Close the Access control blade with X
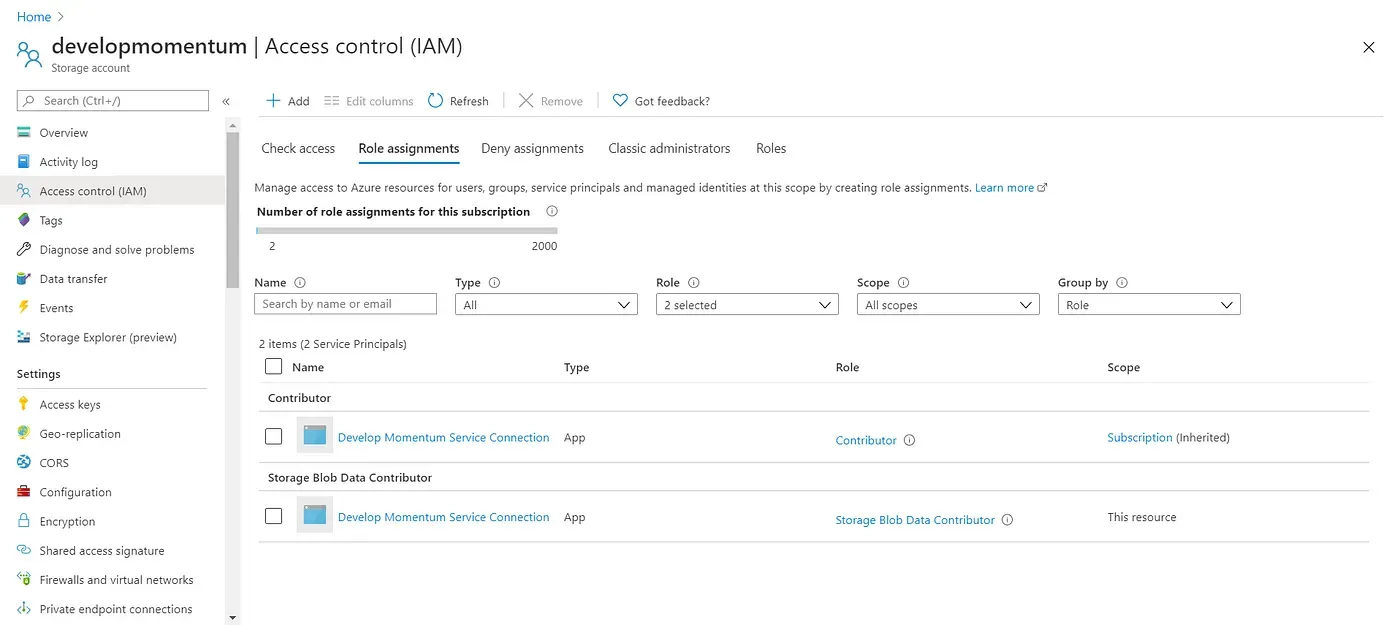The height and width of the screenshot is (625, 1400). 1369,48
